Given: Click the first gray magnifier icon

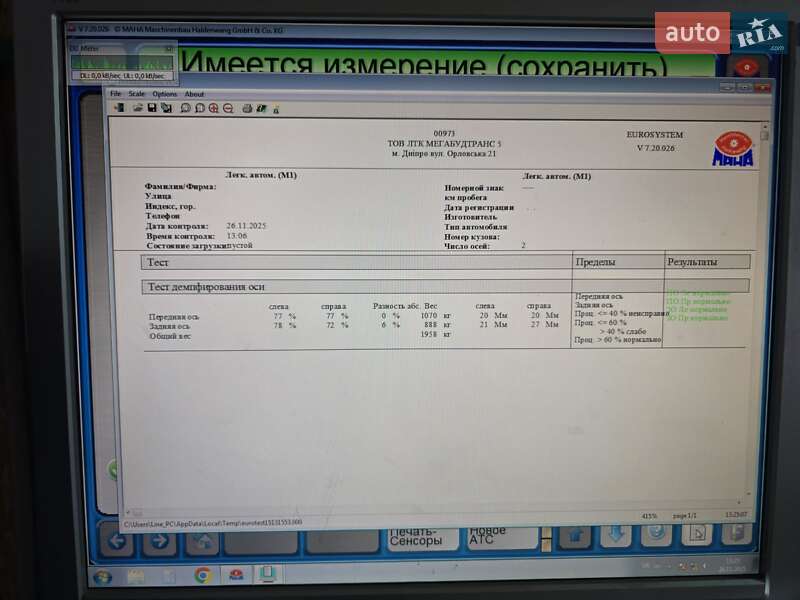Looking at the screenshot, I should [x=186, y=108].
